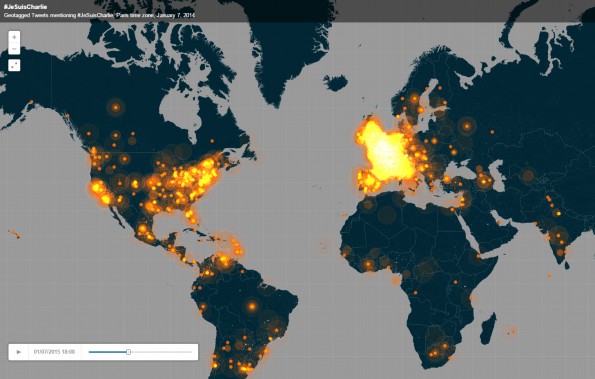Grab the timeline slider handle
The height and width of the screenshot is (379, 595).
pyautogui.click(x=129, y=352)
